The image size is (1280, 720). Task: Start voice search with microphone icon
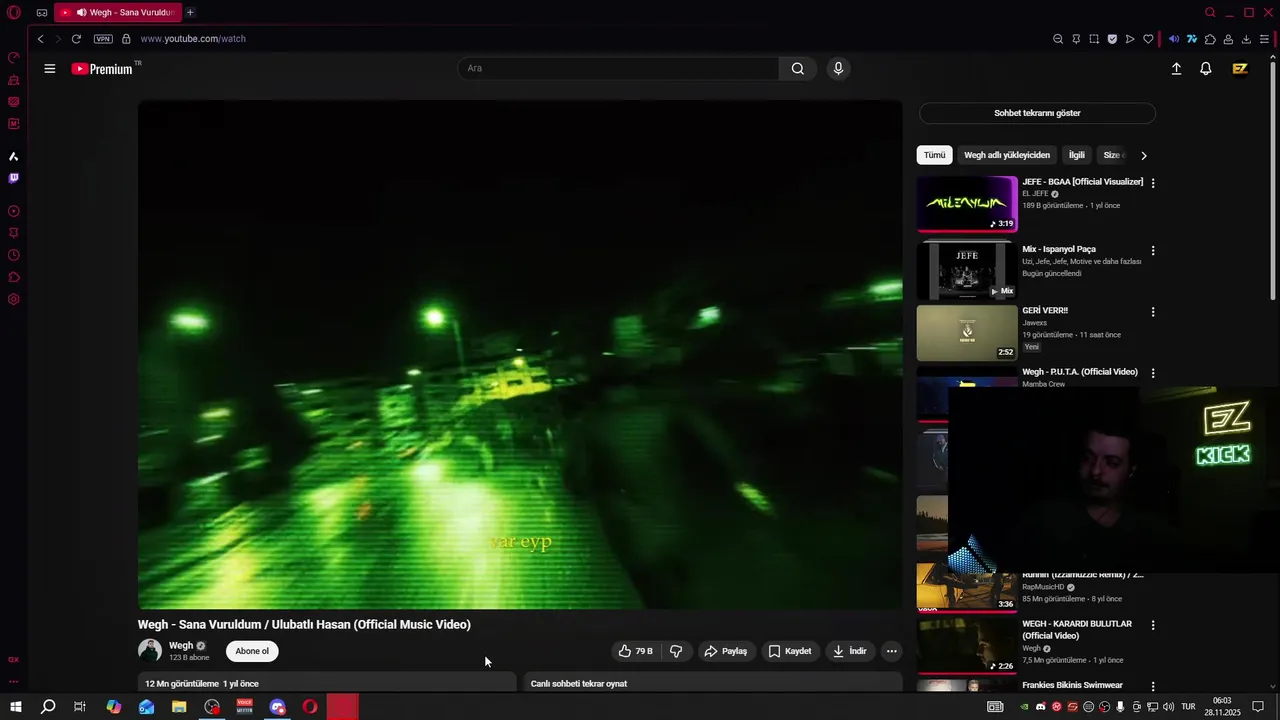838,69
